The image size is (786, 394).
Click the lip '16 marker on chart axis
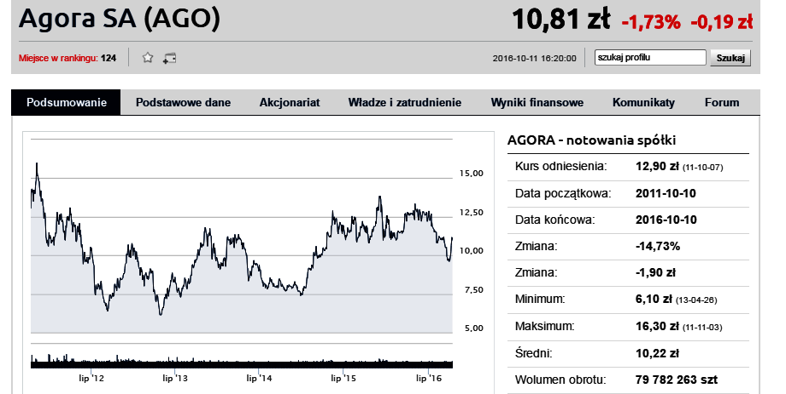[x=429, y=378]
